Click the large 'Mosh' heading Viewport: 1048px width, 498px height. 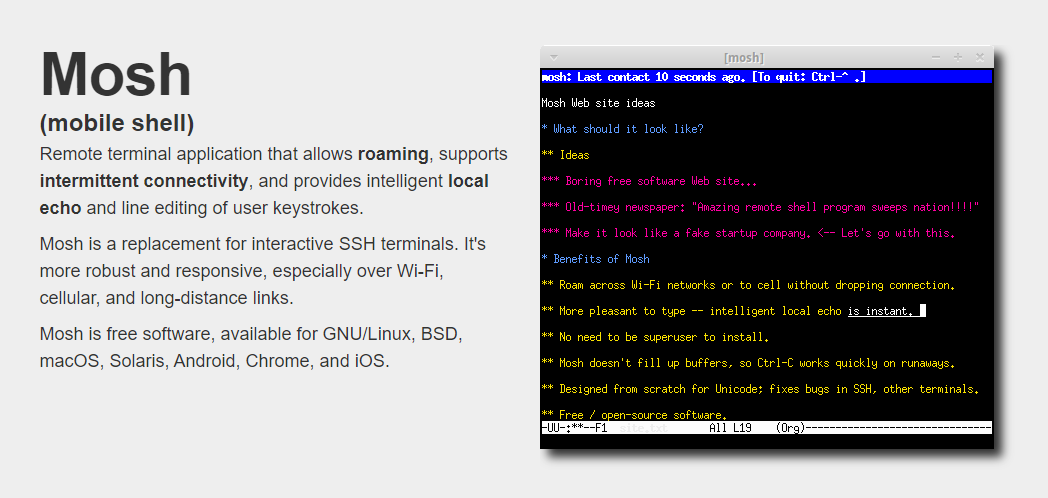coord(116,74)
